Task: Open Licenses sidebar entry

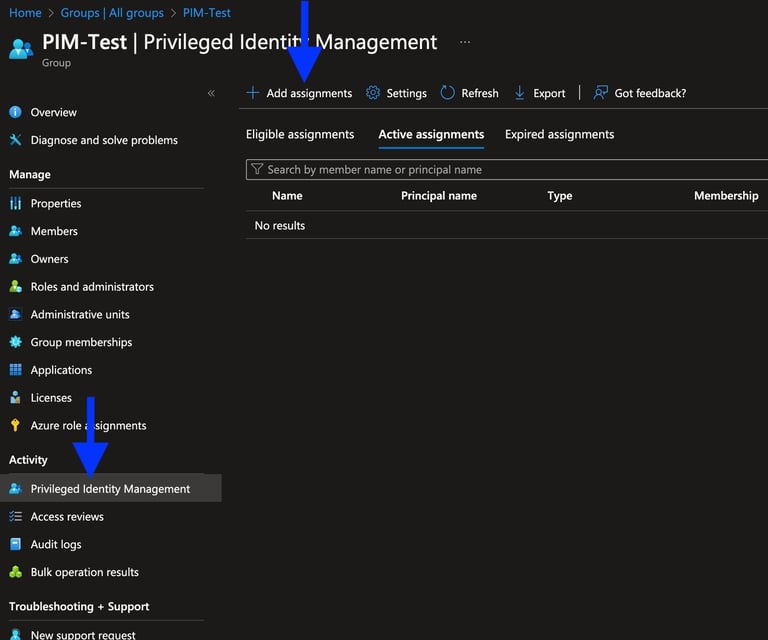Action: pos(51,398)
